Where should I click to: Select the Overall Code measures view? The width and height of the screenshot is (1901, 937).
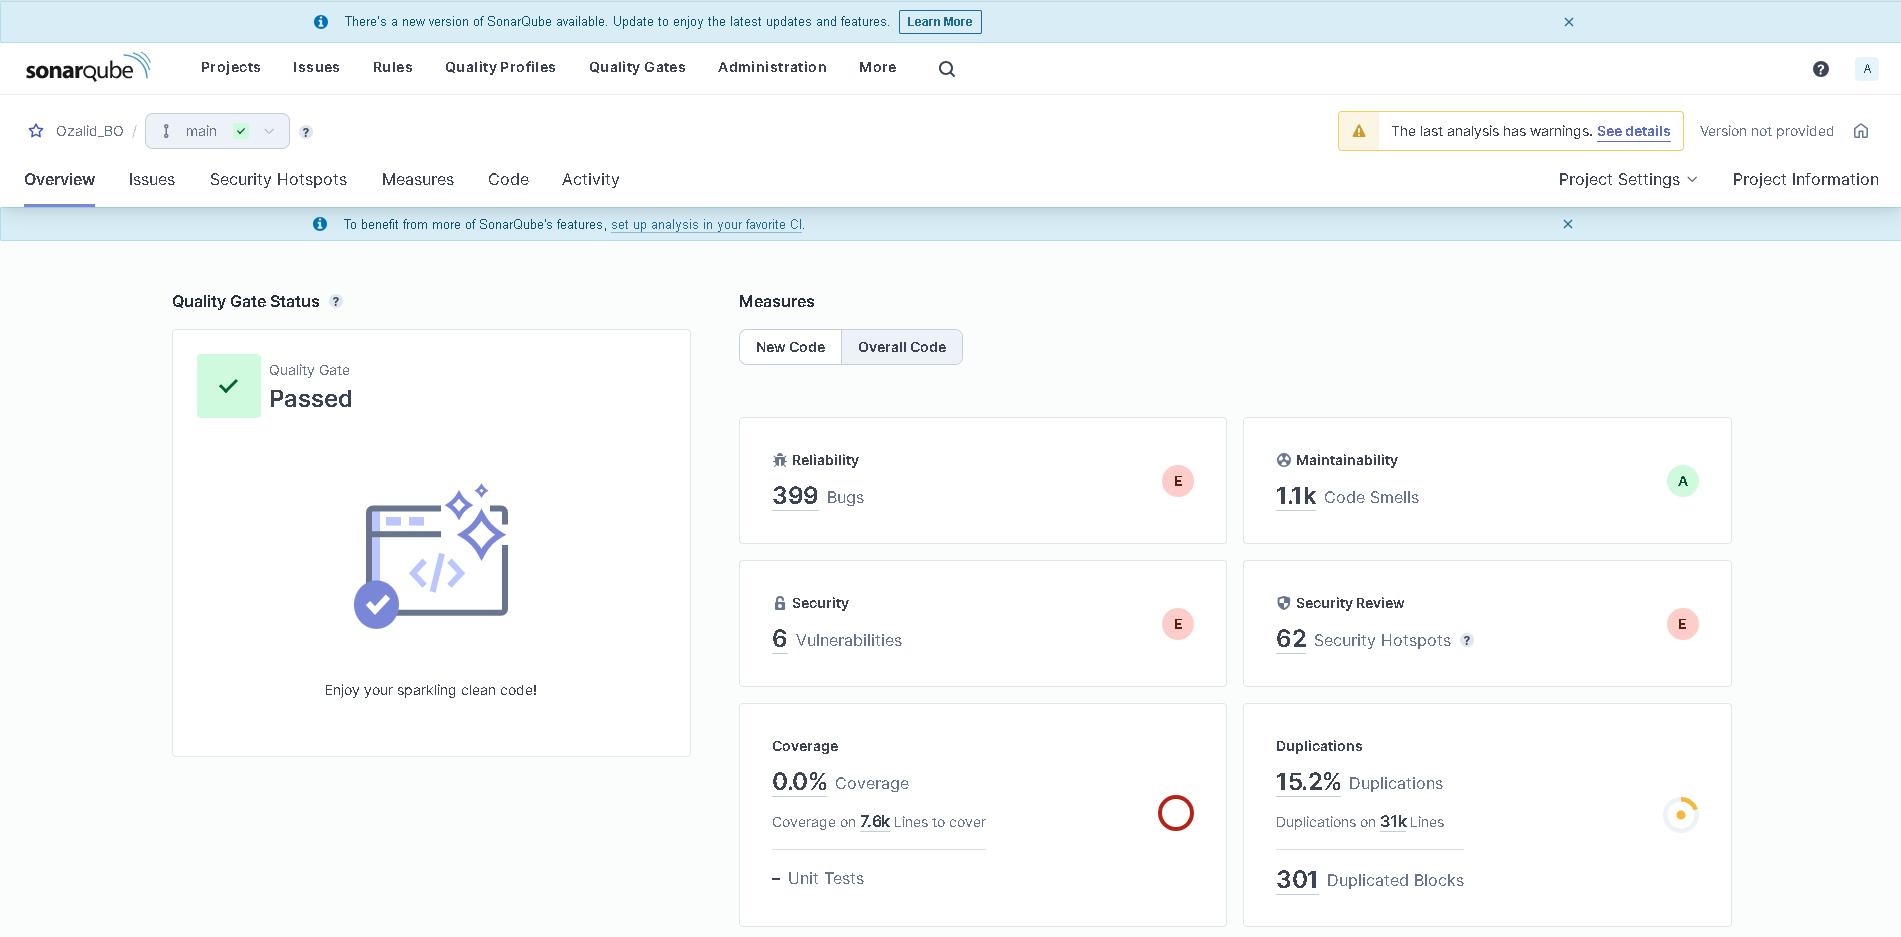point(901,347)
